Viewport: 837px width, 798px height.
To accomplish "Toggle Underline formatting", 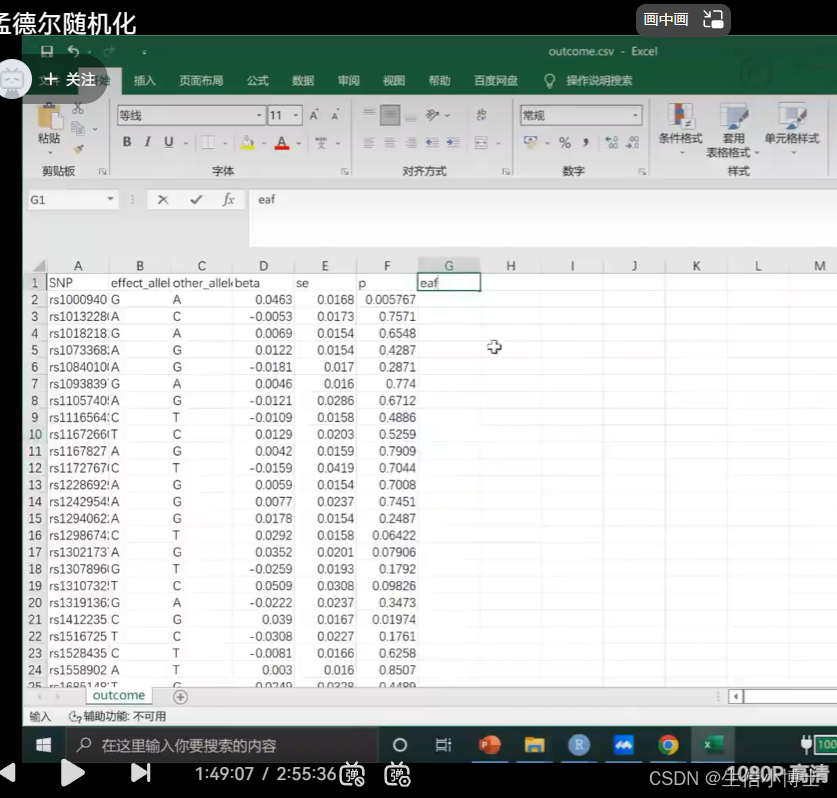I will coord(169,142).
